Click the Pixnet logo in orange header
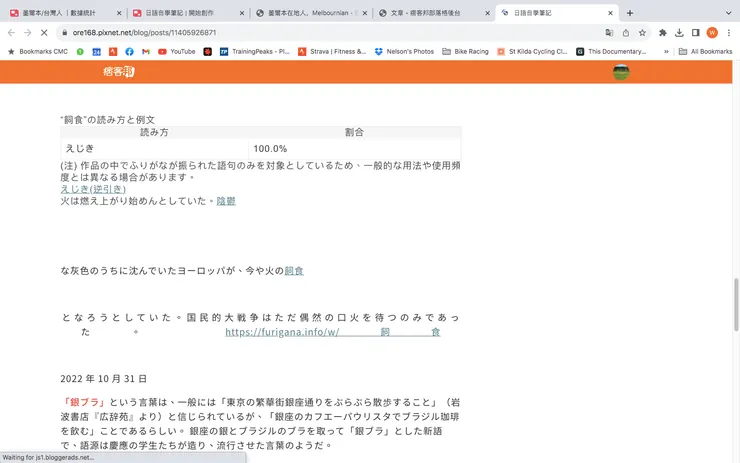This screenshot has width=740, height=463. [x=119, y=72]
